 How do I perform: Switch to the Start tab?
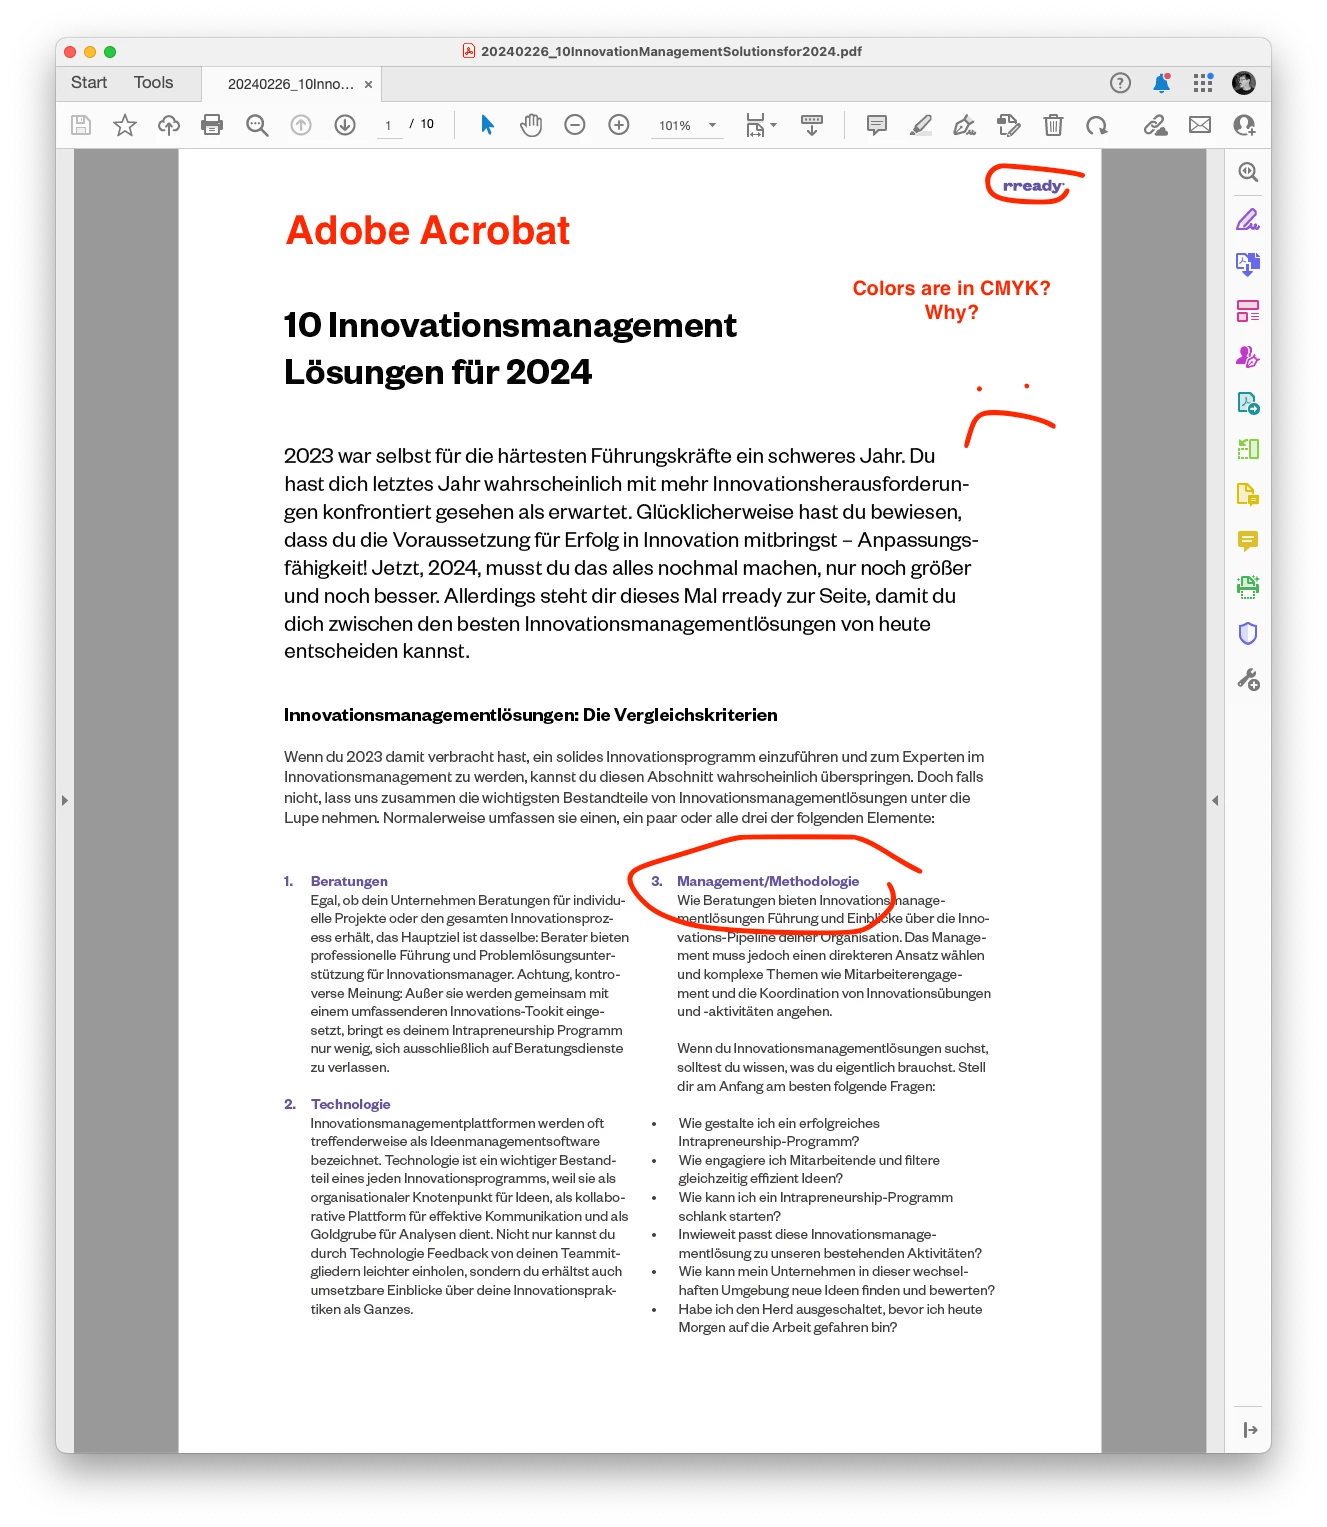pos(89,83)
